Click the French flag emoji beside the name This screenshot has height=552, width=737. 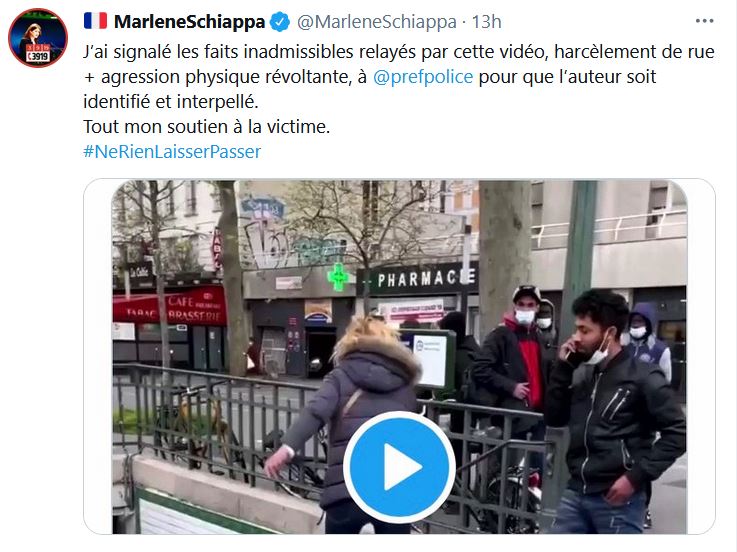click(95, 21)
